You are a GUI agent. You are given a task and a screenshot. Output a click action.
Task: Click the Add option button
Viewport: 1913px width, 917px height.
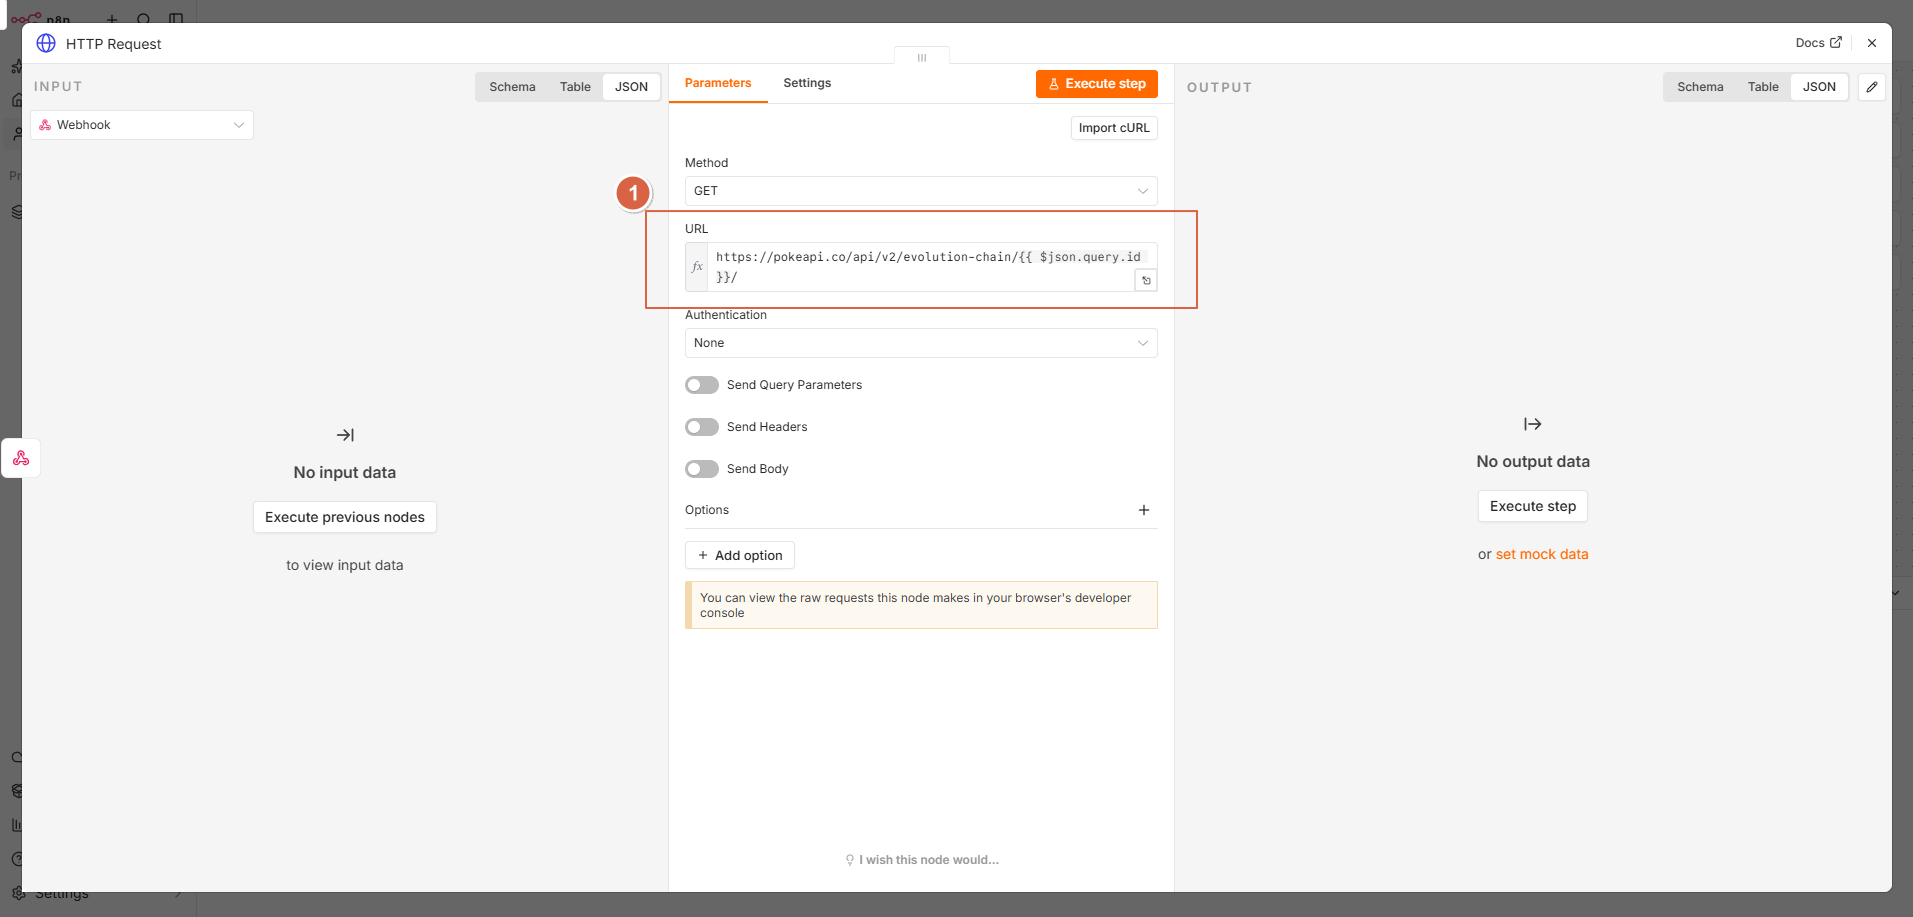point(740,555)
